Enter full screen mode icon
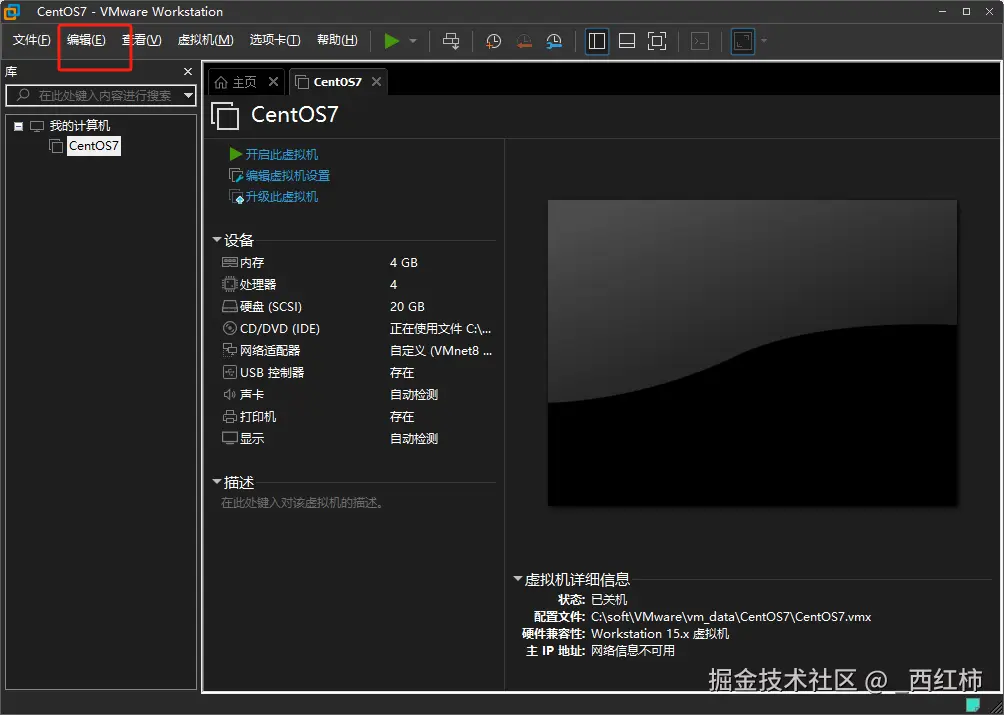The height and width of the screenshot is (715, 1004). [657, 41]
